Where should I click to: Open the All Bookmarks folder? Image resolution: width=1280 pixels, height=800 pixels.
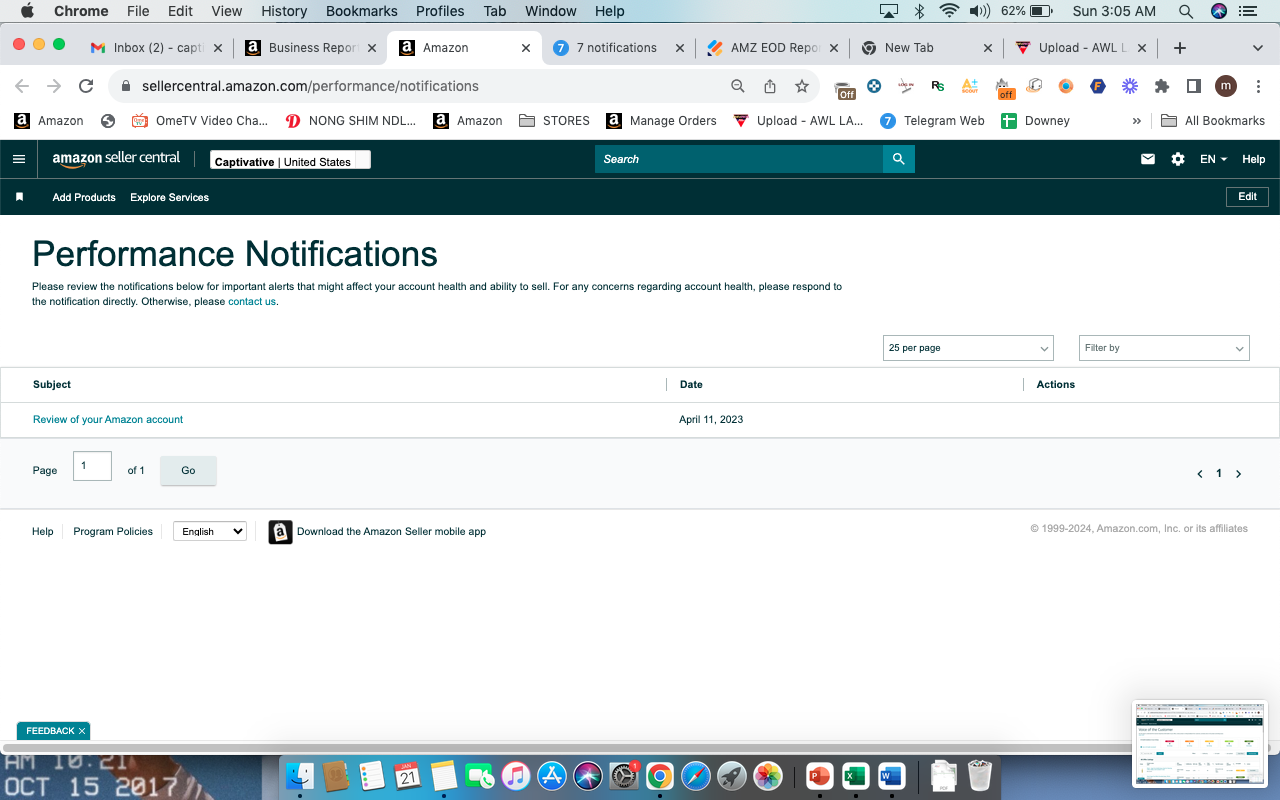tap(1213, 121)
